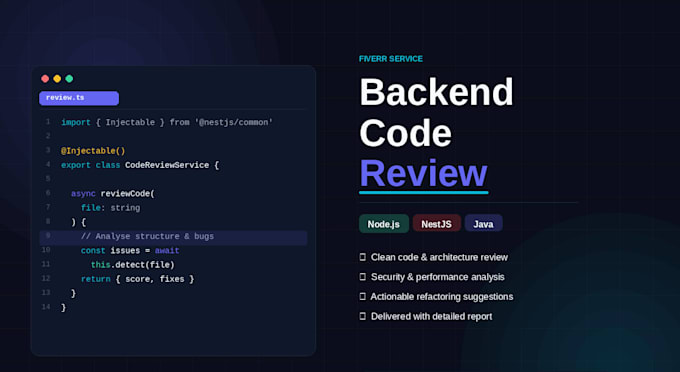Click the Backend heading word
Screen dimensions: 680x372
[x=436, y=92]
